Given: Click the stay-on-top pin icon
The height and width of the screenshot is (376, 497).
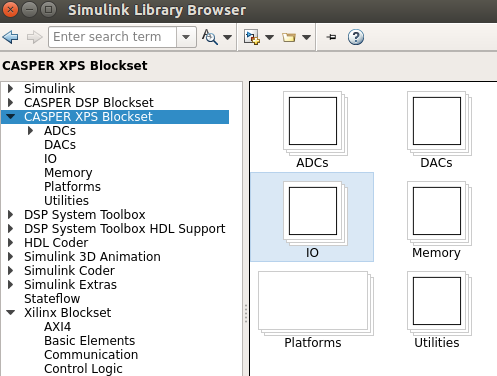Looking at the screenshot, I should click(x=331, y=37).
